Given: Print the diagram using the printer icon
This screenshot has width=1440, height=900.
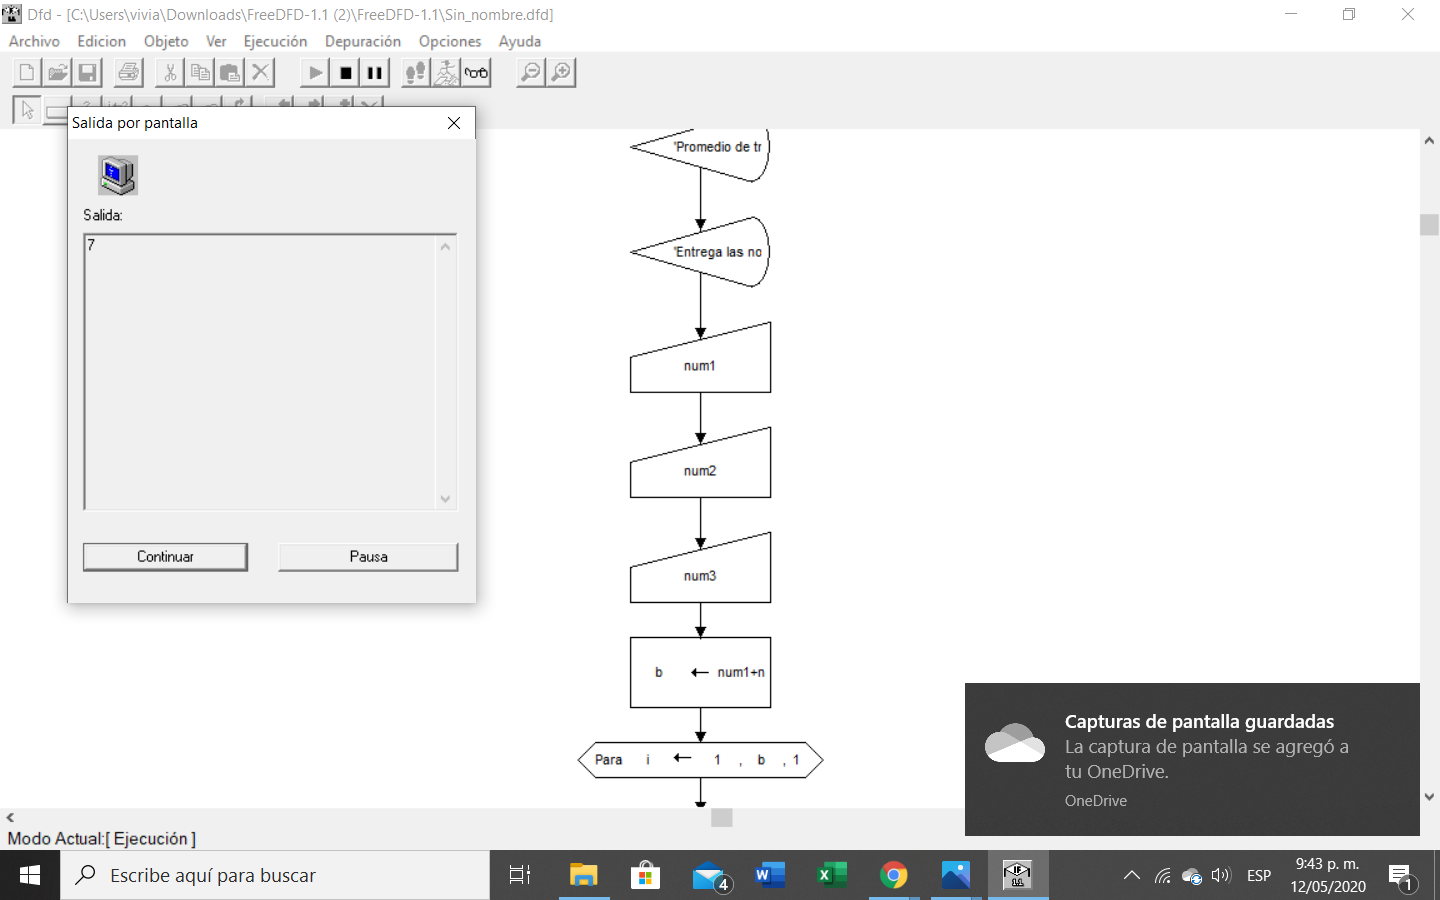Looking at the screenshot, I should [129, 72].
